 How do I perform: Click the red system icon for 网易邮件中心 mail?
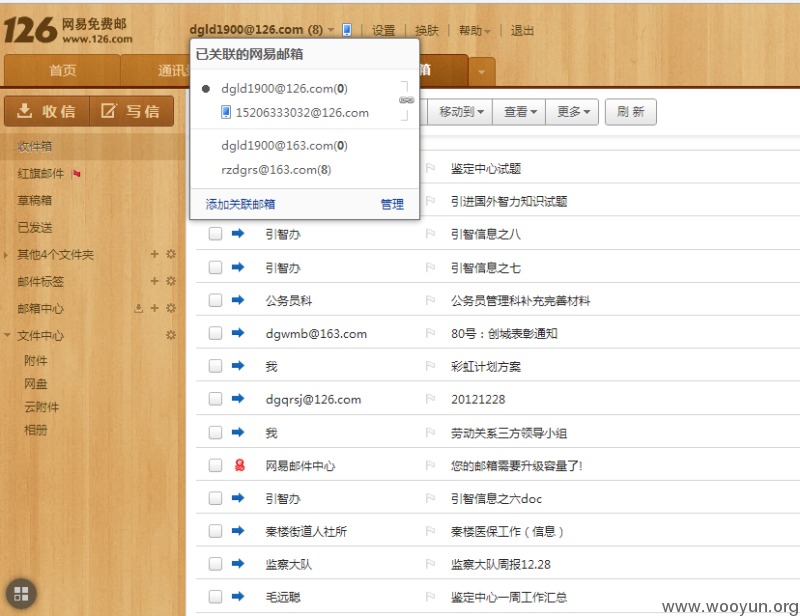click(239, 465)
